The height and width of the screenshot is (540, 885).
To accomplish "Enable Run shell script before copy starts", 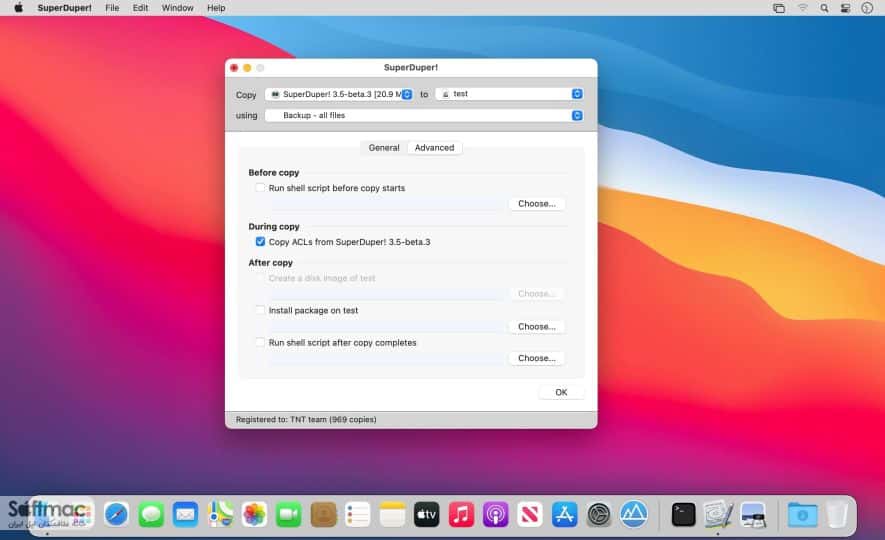I will (x=260, y=188).
